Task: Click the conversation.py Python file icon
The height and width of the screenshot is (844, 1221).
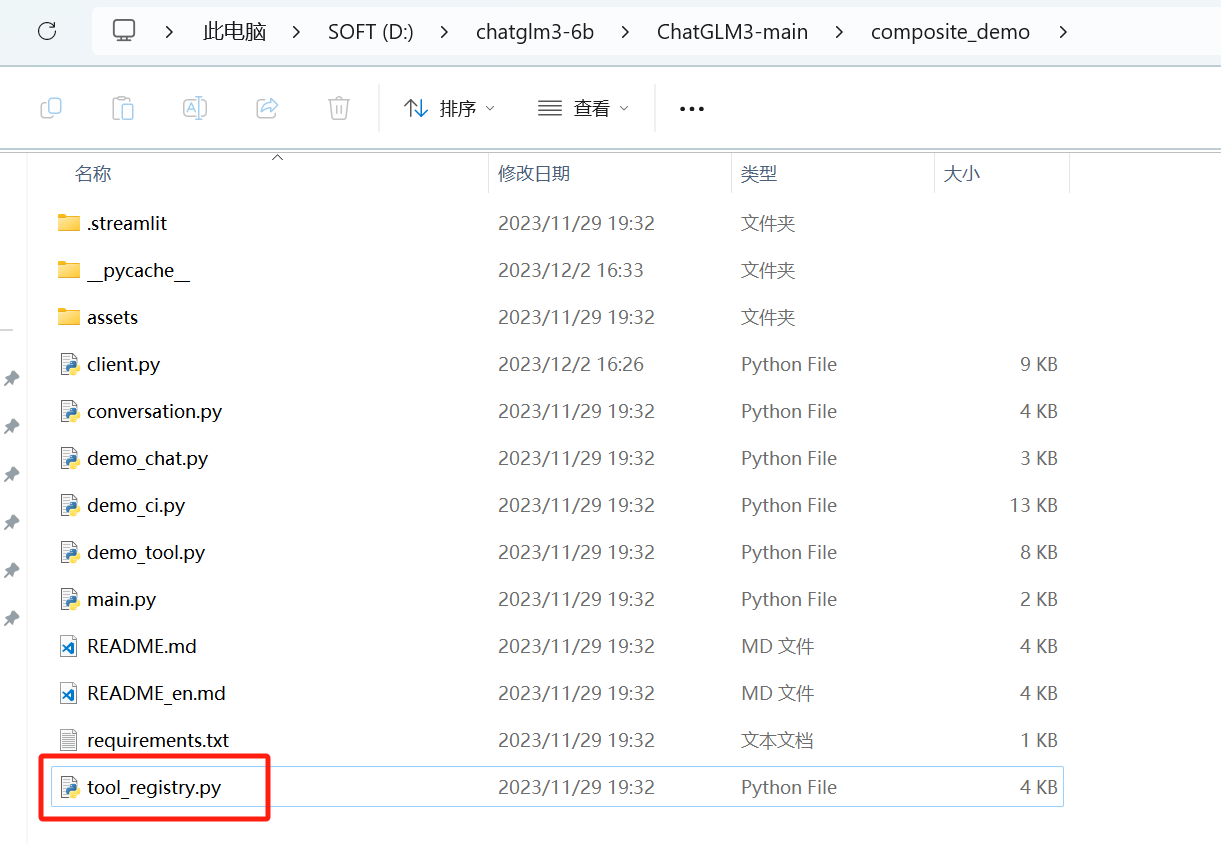Action: (x=69, y=411)
